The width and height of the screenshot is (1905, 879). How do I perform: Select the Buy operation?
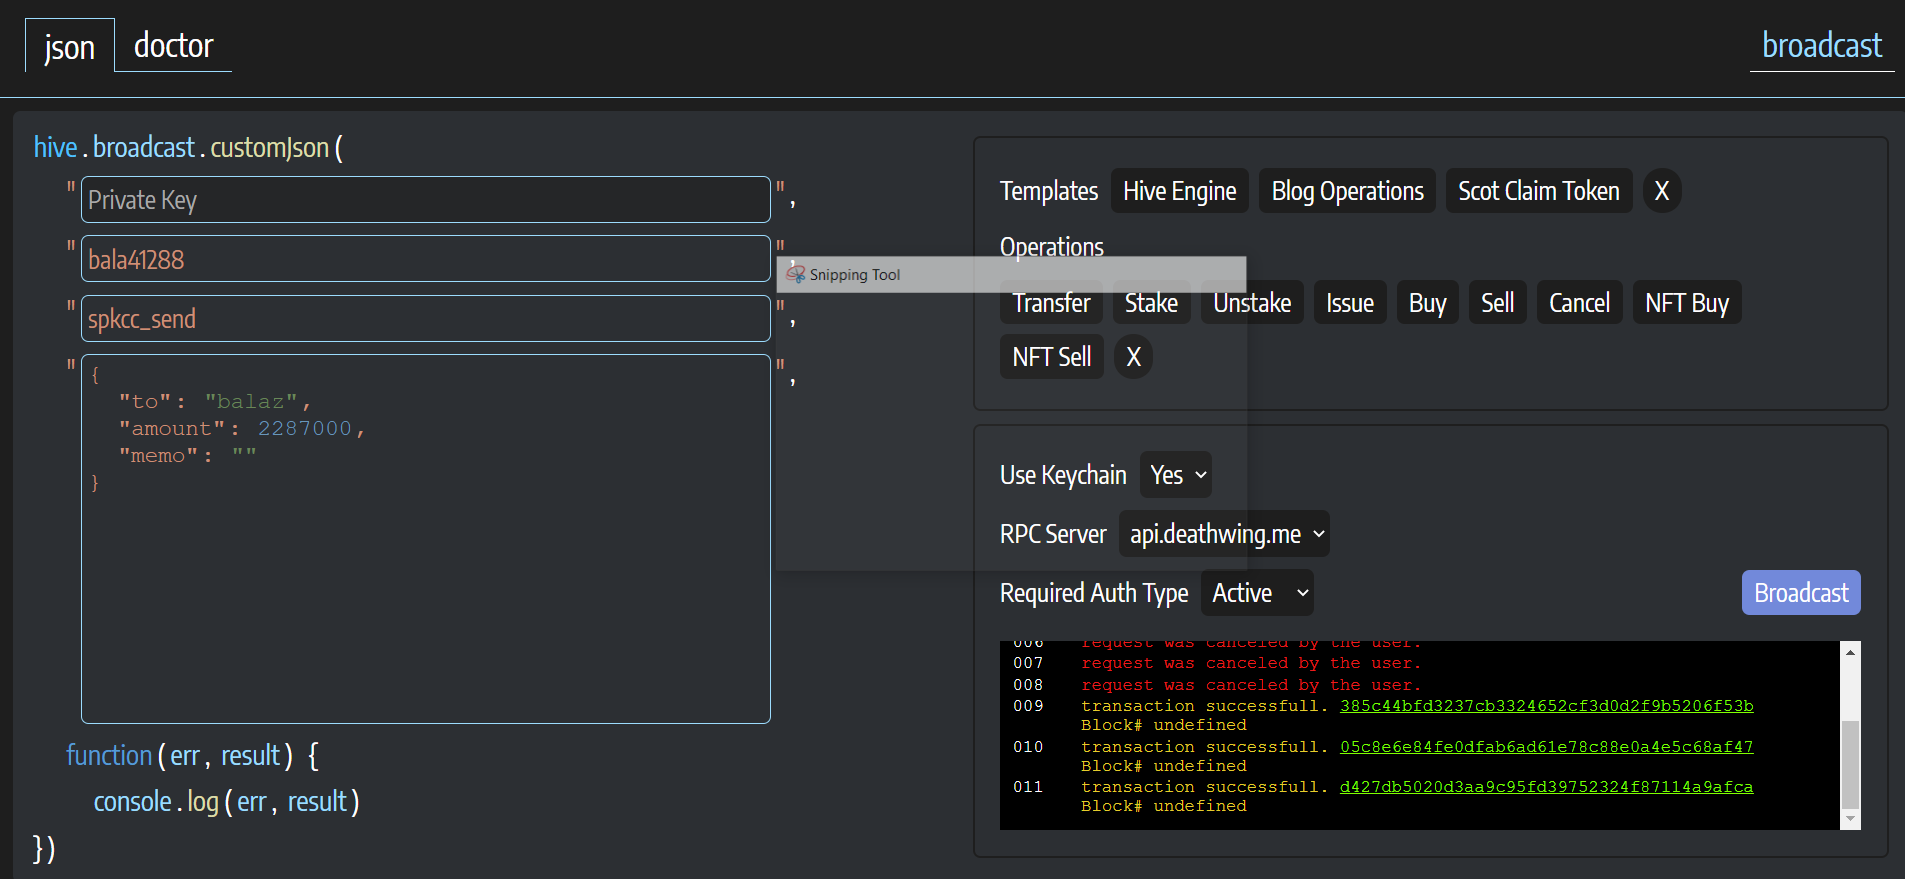1428,303
